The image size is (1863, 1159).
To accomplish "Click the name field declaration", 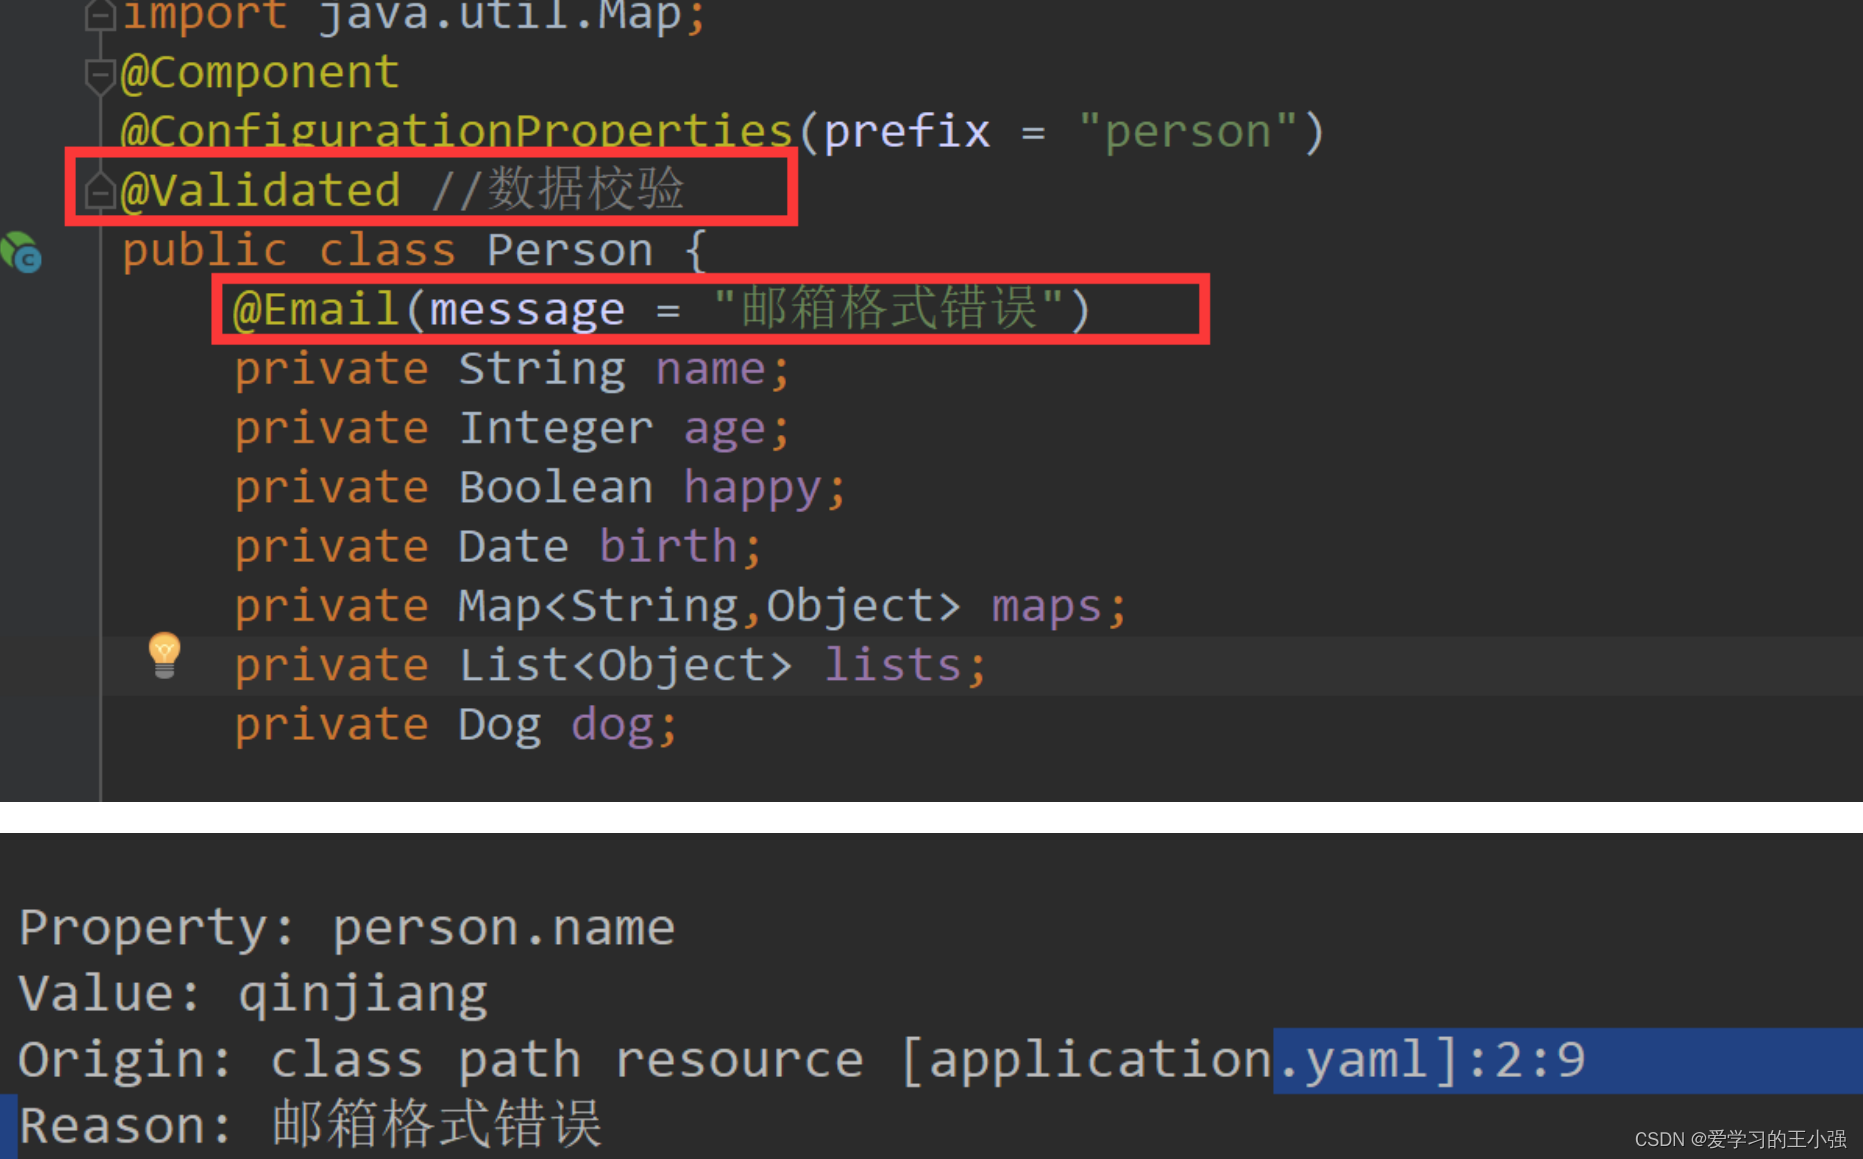I will click(512, 369).
